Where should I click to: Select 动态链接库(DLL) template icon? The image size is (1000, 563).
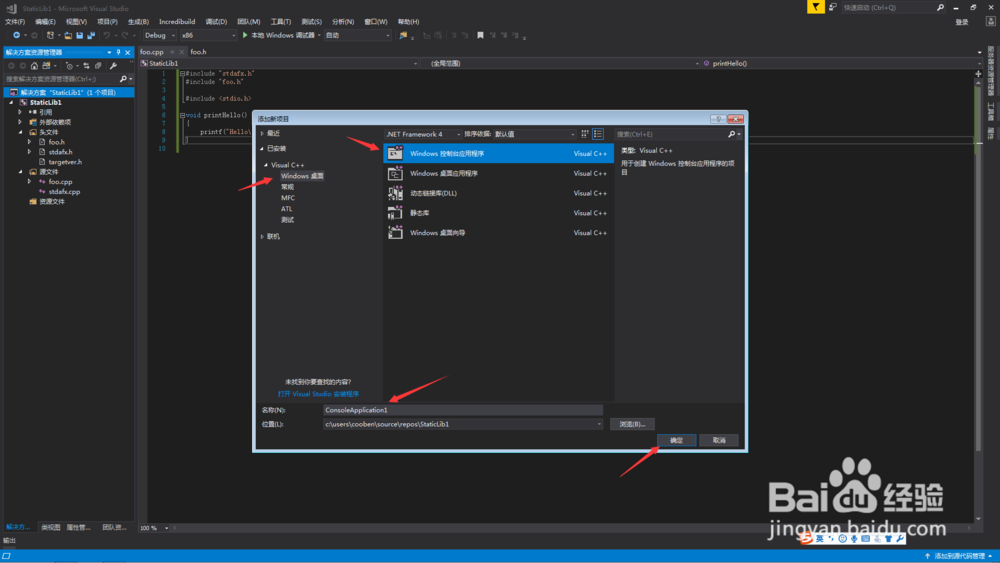[x=395, y=193]
